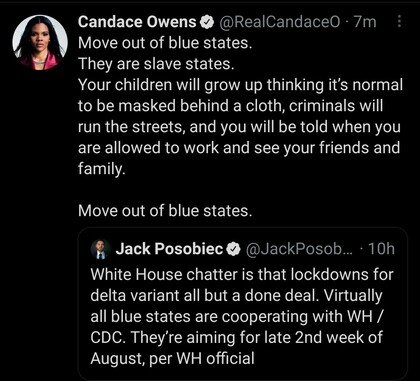Click the first line 'Move out of blue states.'
The height and width of the screenshot is (381, 420).
tap(165, 43)
